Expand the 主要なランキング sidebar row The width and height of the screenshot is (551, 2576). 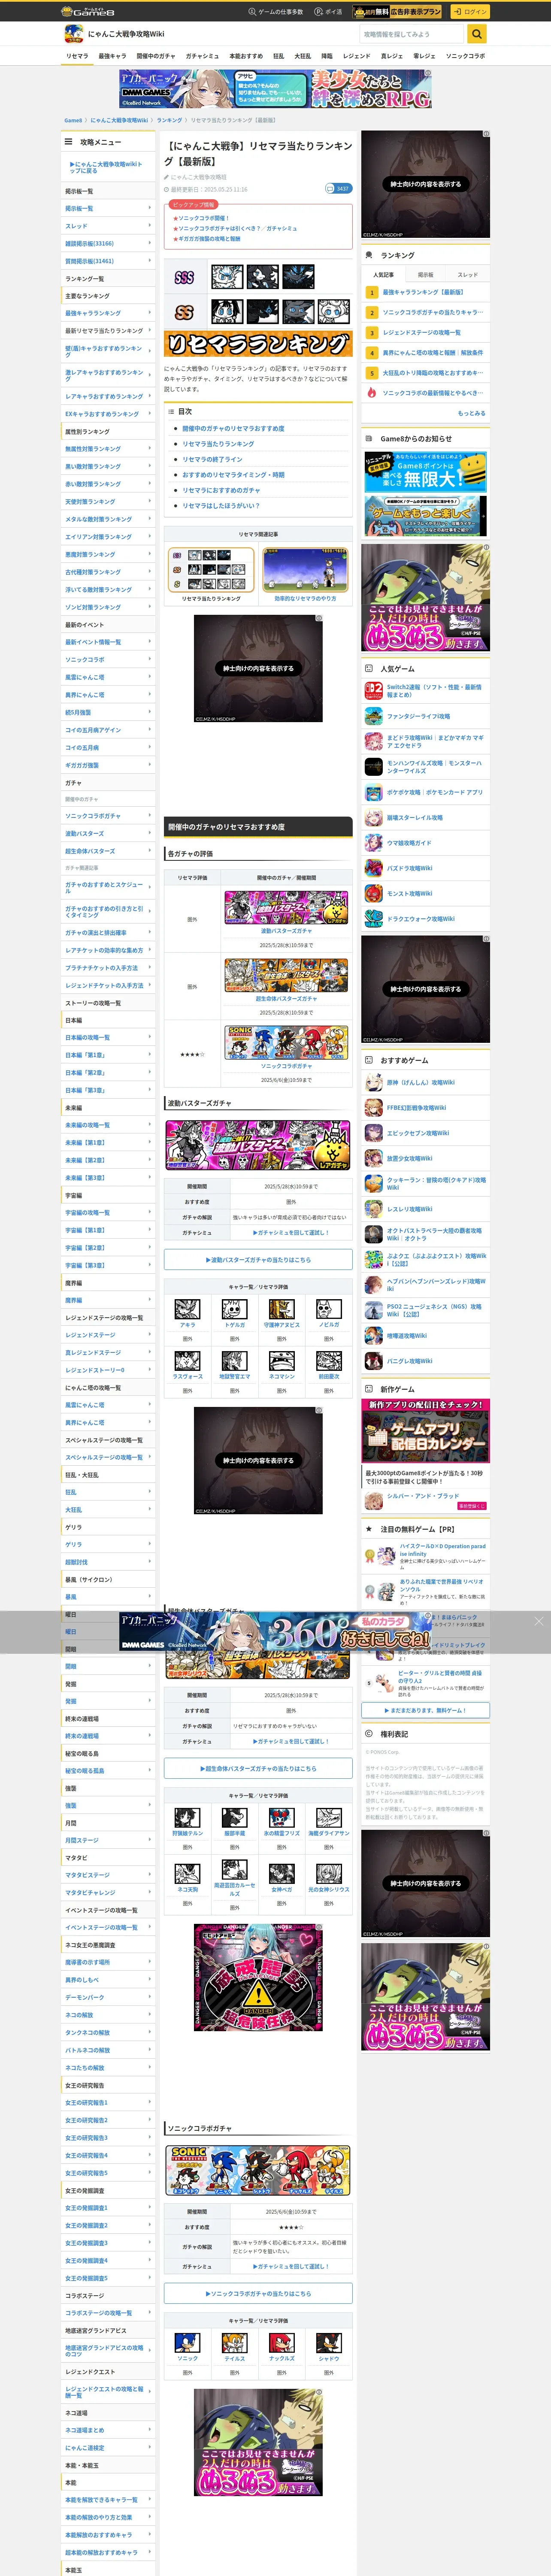pos(108,296)
